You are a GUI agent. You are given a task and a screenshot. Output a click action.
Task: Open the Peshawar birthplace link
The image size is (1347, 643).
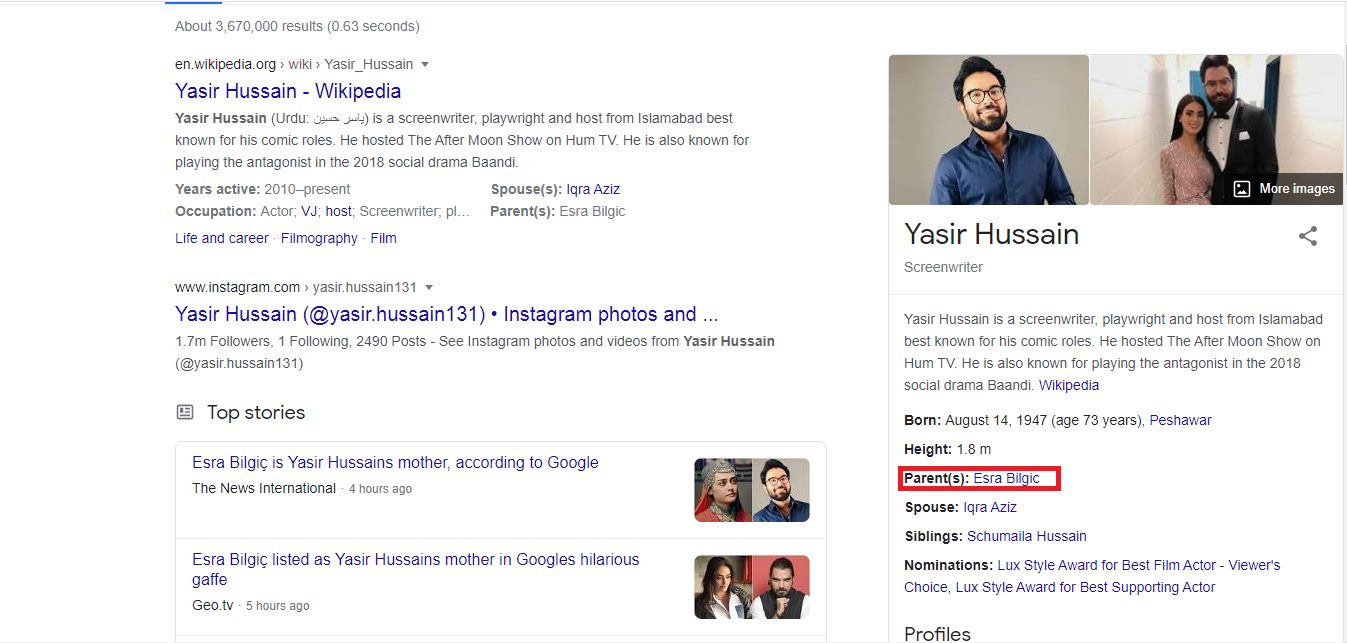(x=1180, y=420)
